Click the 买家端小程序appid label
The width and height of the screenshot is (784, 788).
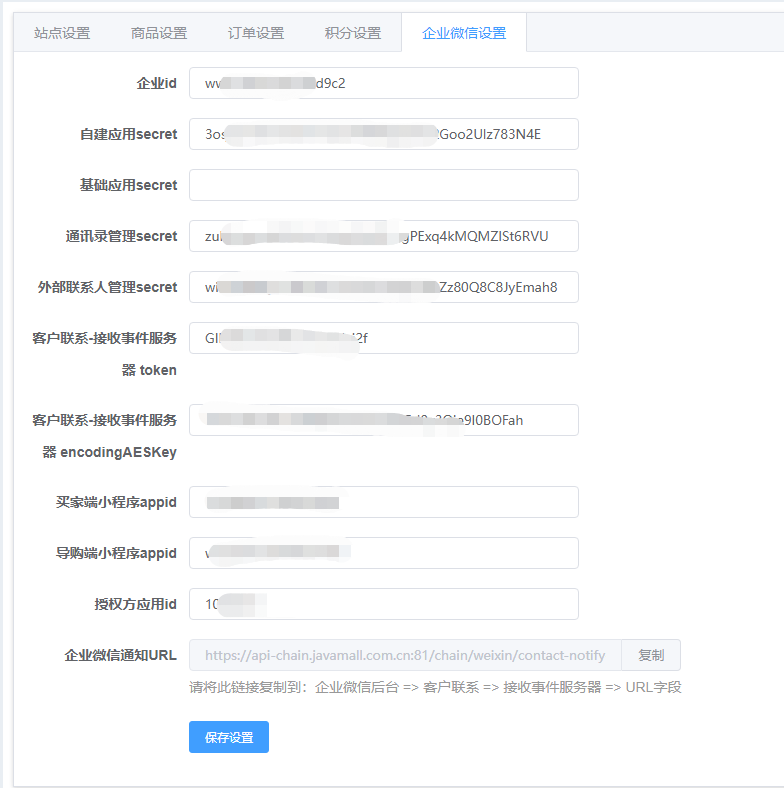tap(116, 502)
